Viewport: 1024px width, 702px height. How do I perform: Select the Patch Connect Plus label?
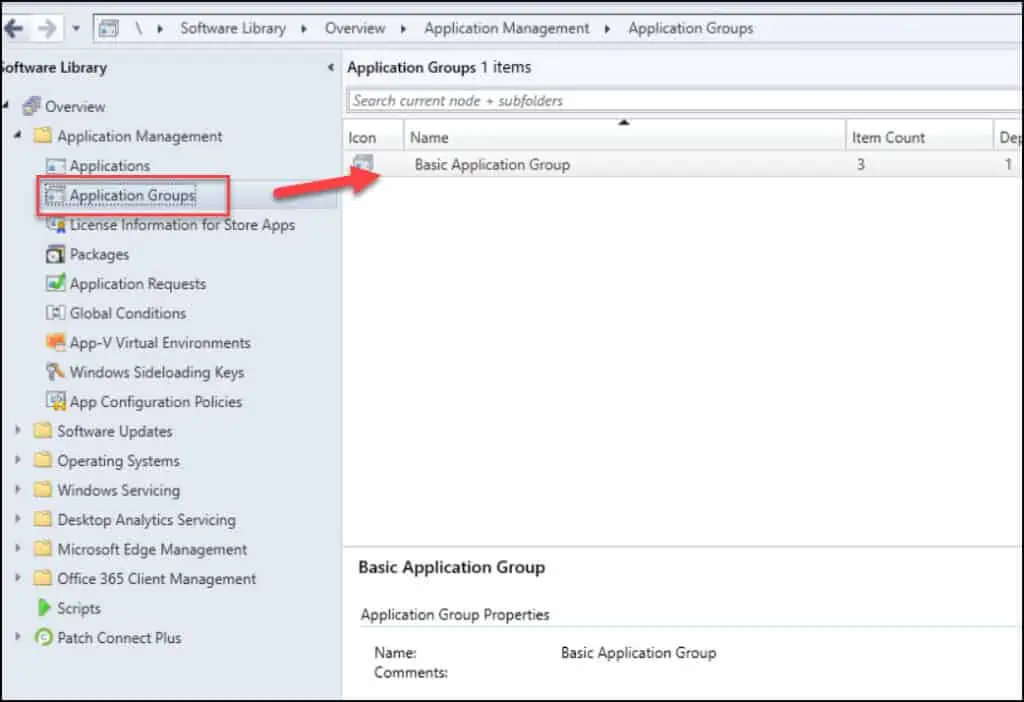(119, 637)
